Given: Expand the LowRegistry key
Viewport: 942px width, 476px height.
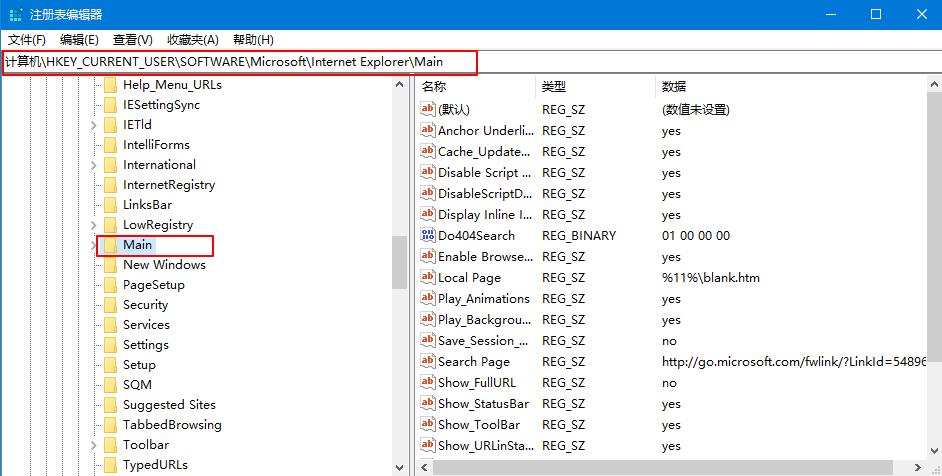Looking at the screenshot, I should (94, 225).
